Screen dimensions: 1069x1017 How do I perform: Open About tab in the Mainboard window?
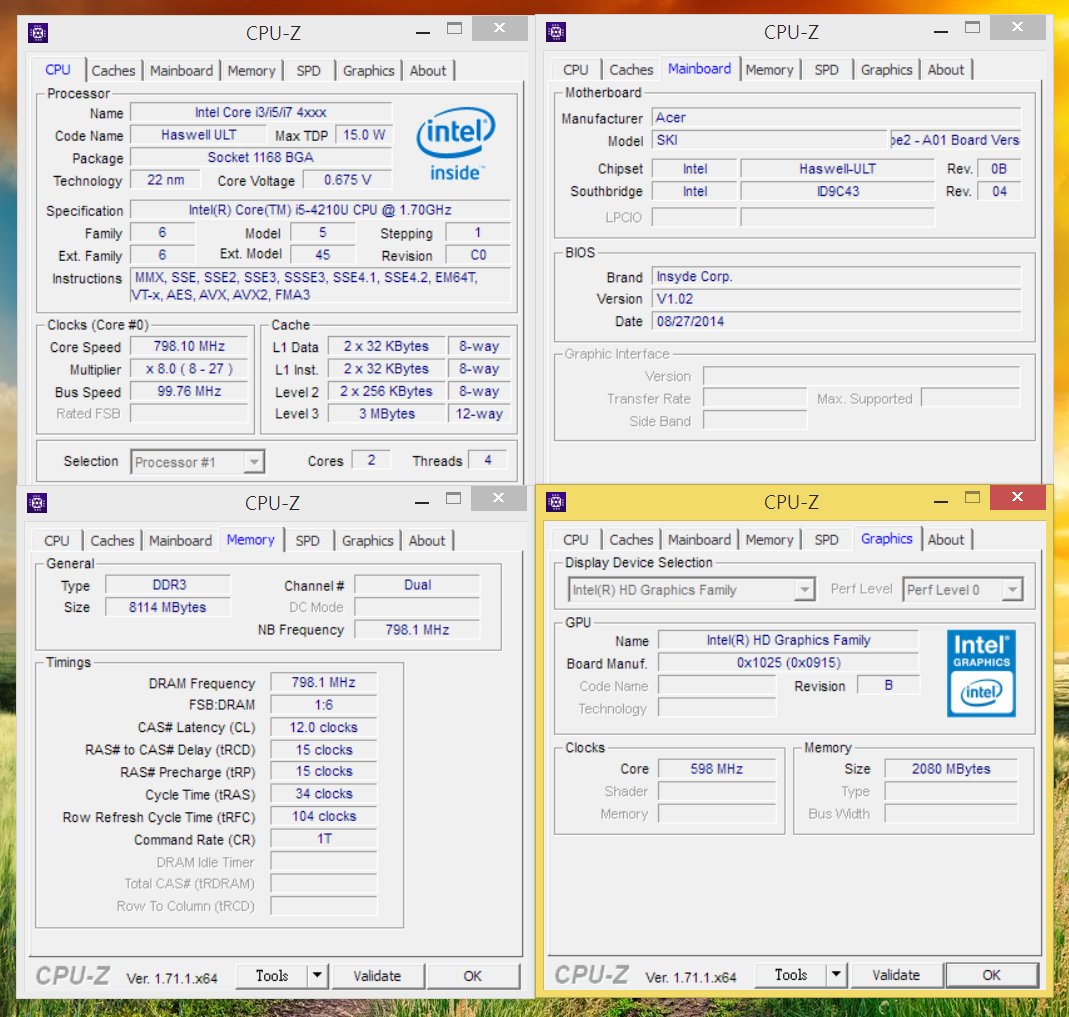click(946, 70)
